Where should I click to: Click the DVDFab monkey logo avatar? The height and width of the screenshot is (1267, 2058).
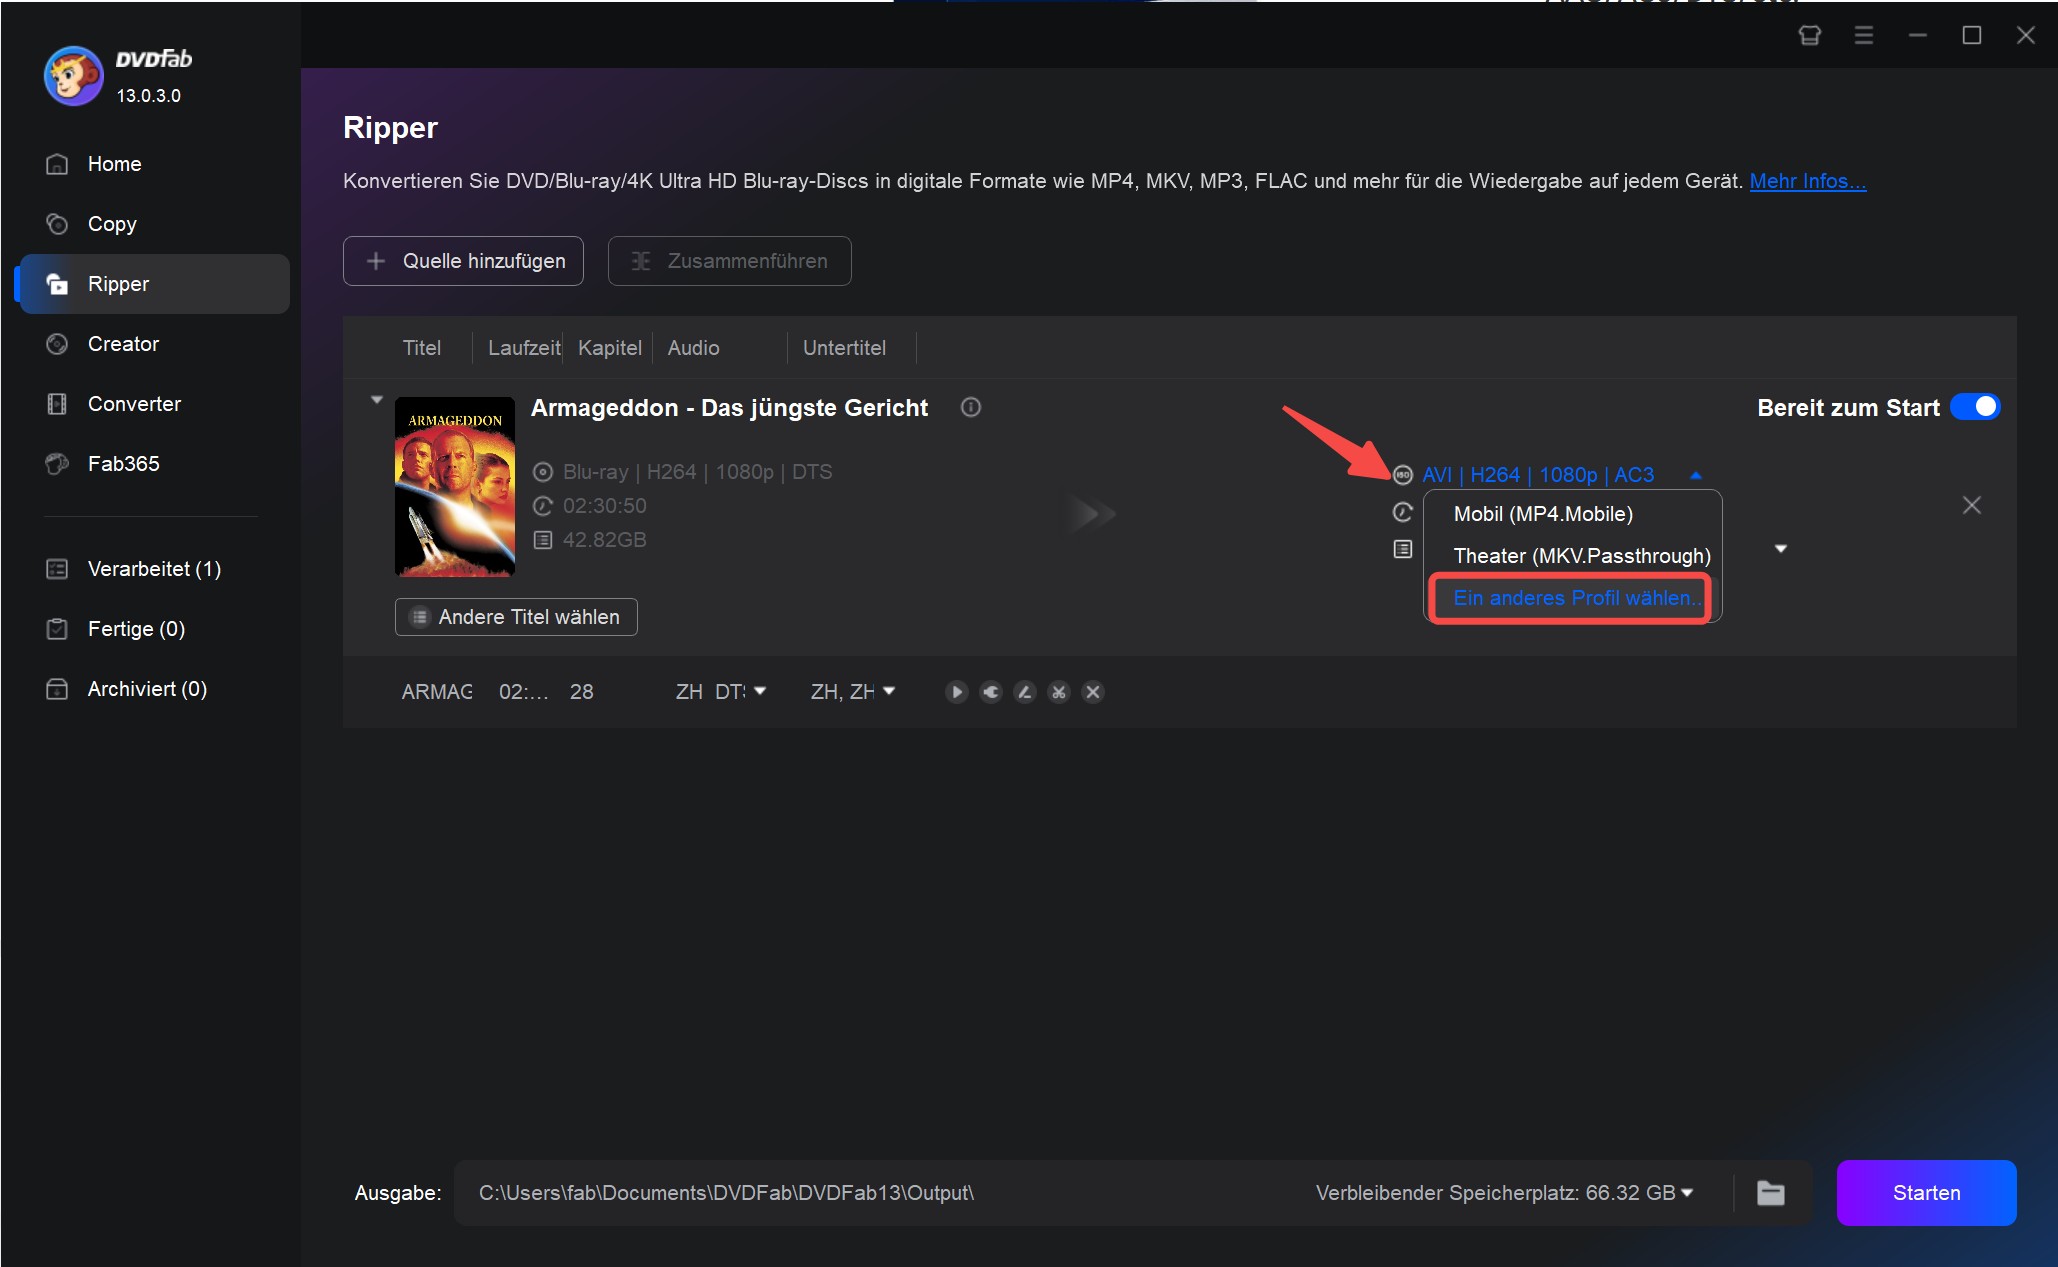[x=73, y=76]
